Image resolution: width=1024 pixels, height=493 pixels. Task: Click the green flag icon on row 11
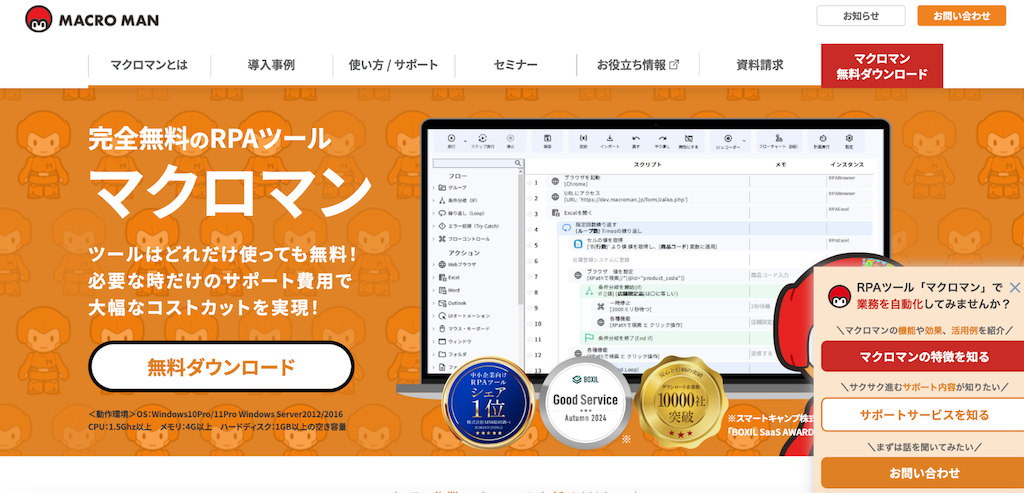[588, 338]
